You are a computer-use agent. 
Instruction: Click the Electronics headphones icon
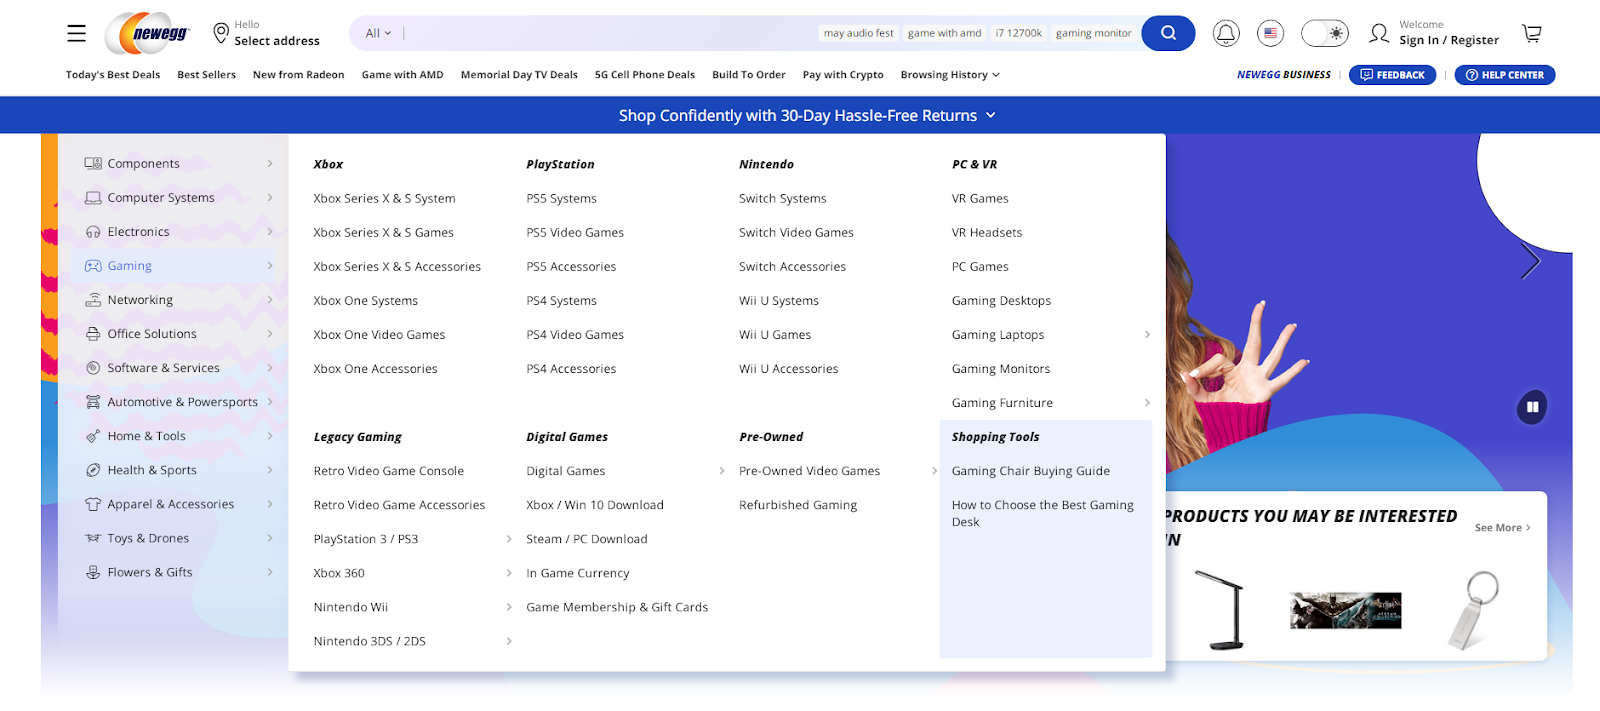click(93, 232)
